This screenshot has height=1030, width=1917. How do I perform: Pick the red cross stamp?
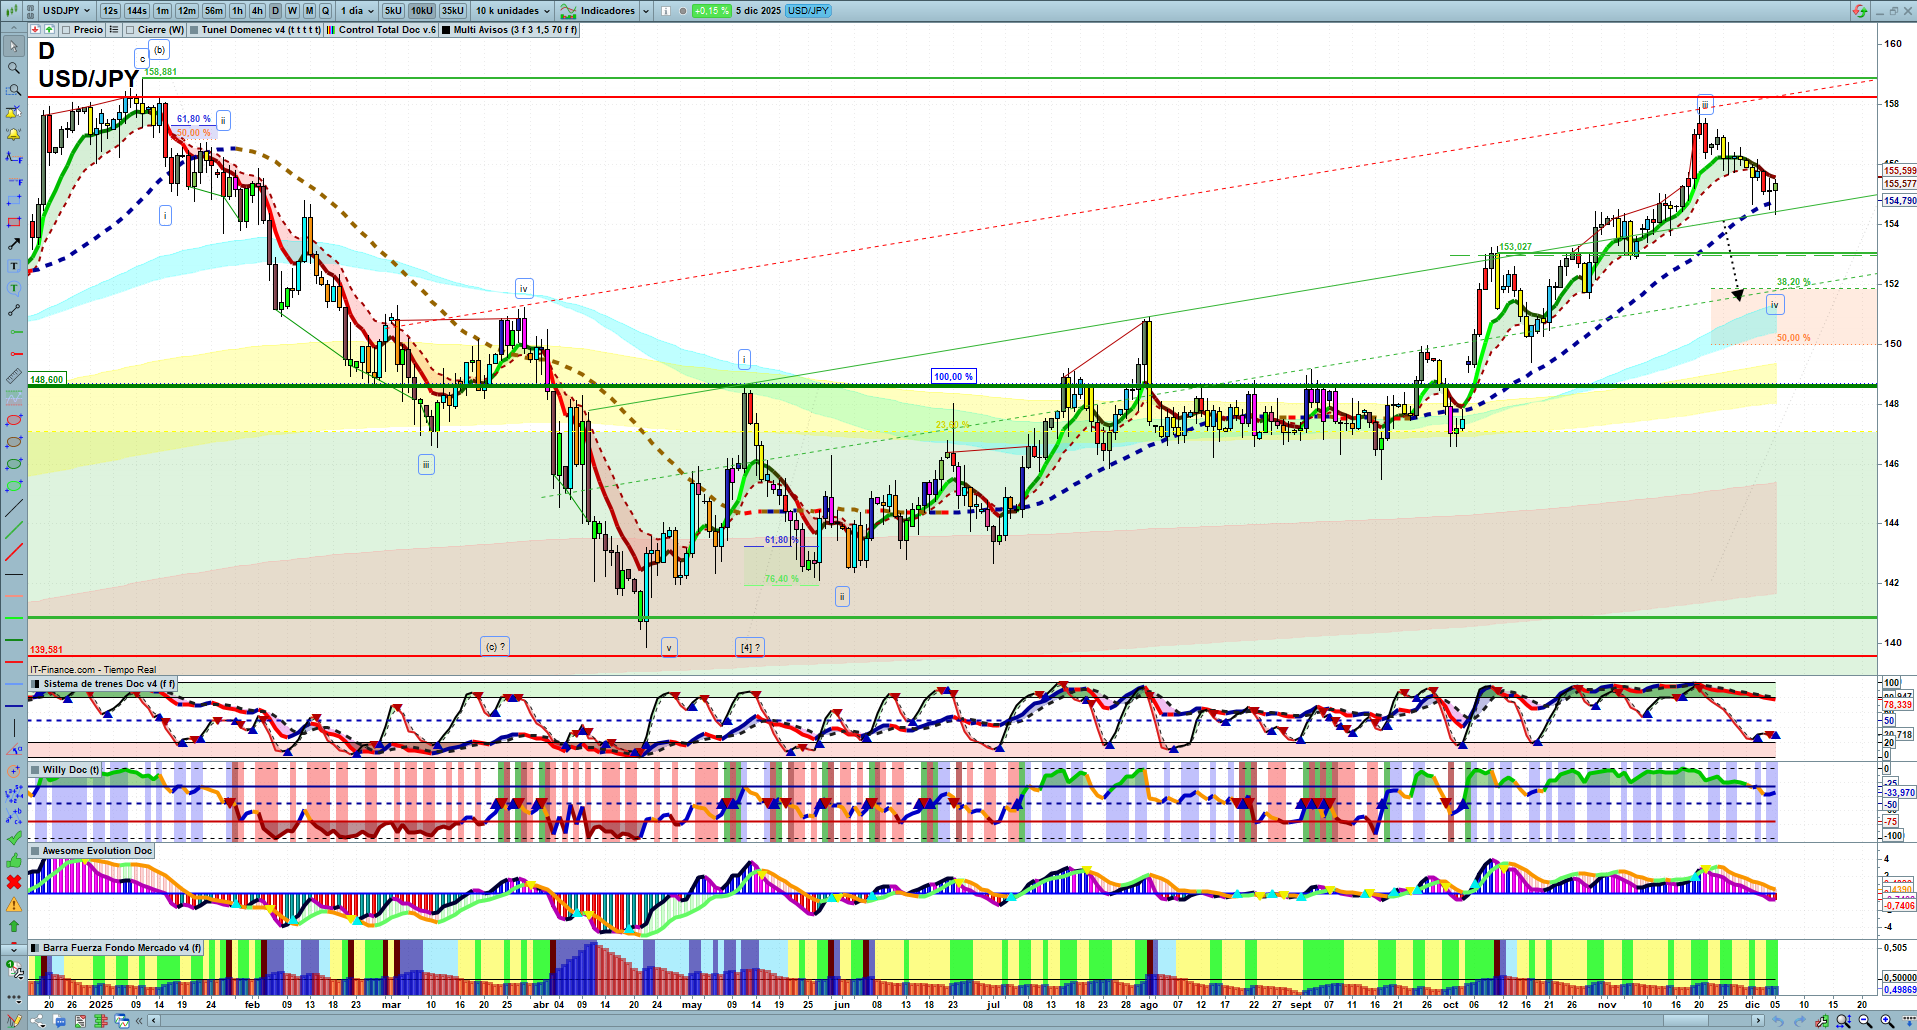(x=14, y=882)
